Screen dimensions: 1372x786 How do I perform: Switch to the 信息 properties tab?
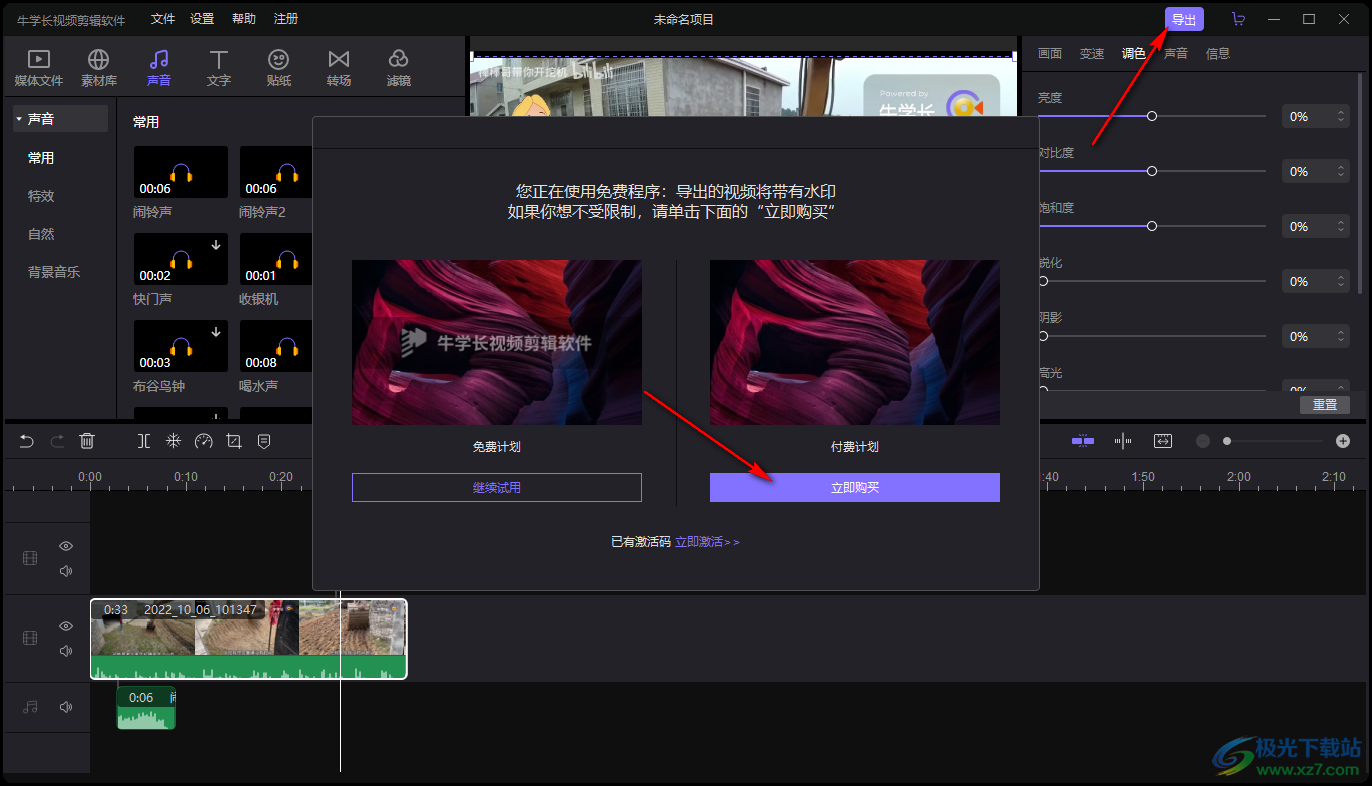pyautogui.click(x=1218, y=54)
